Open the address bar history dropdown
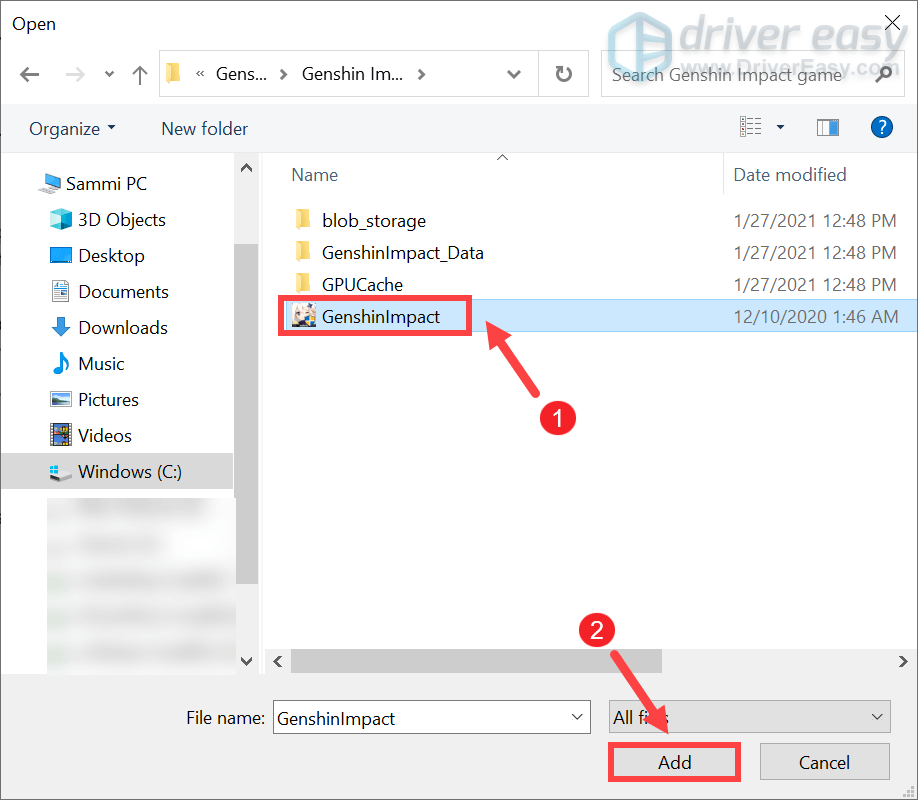Screen dimensions: 918x800 [x=513, y=74]
